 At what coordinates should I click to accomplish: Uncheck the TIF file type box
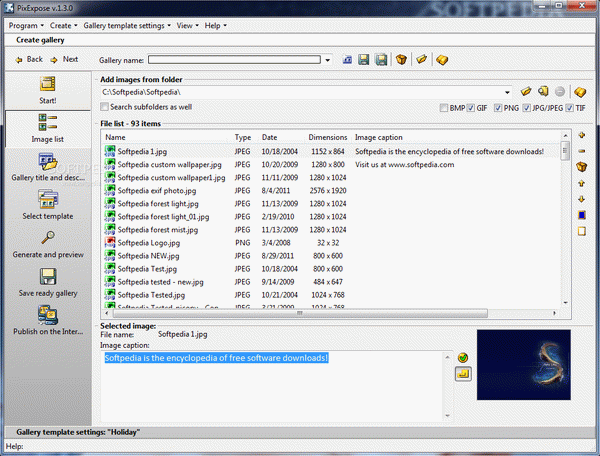tap(570, 108)
